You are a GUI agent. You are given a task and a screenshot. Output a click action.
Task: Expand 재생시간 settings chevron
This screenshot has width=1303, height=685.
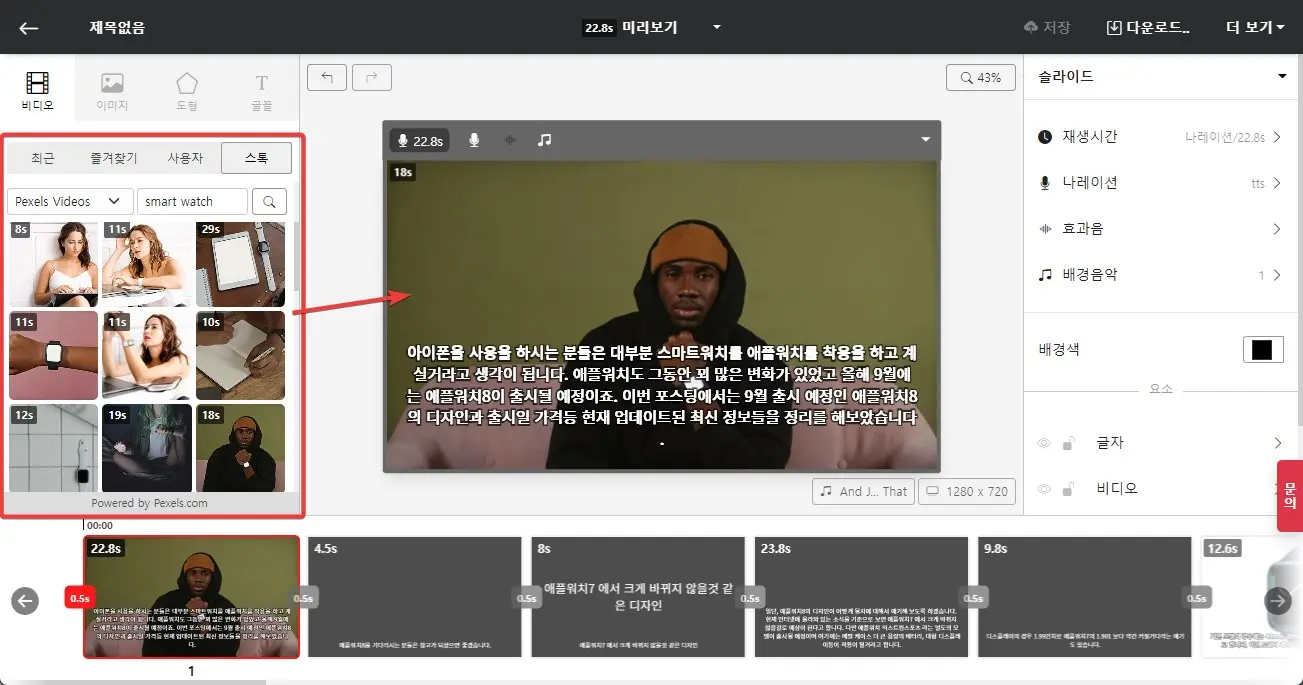pyautogui.click(x=1277, y=137)
